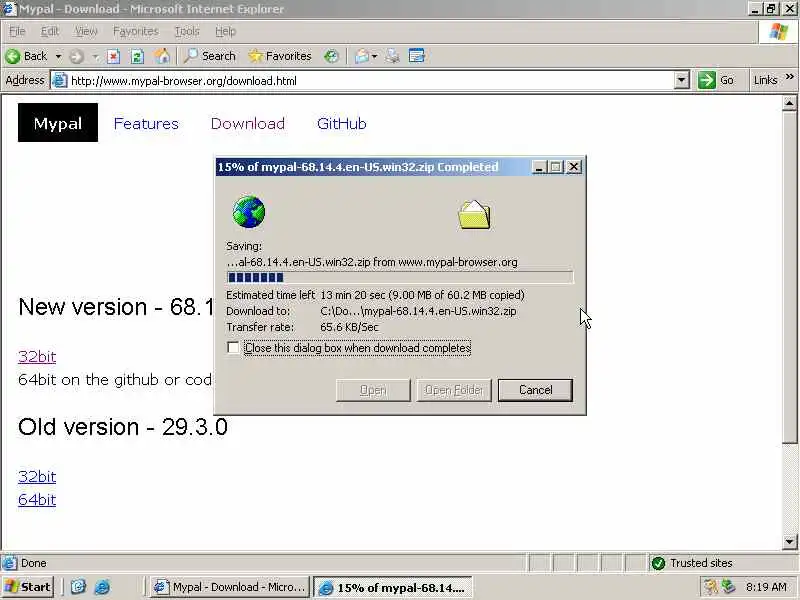Click the old version 64bit link

coord(37,499)
